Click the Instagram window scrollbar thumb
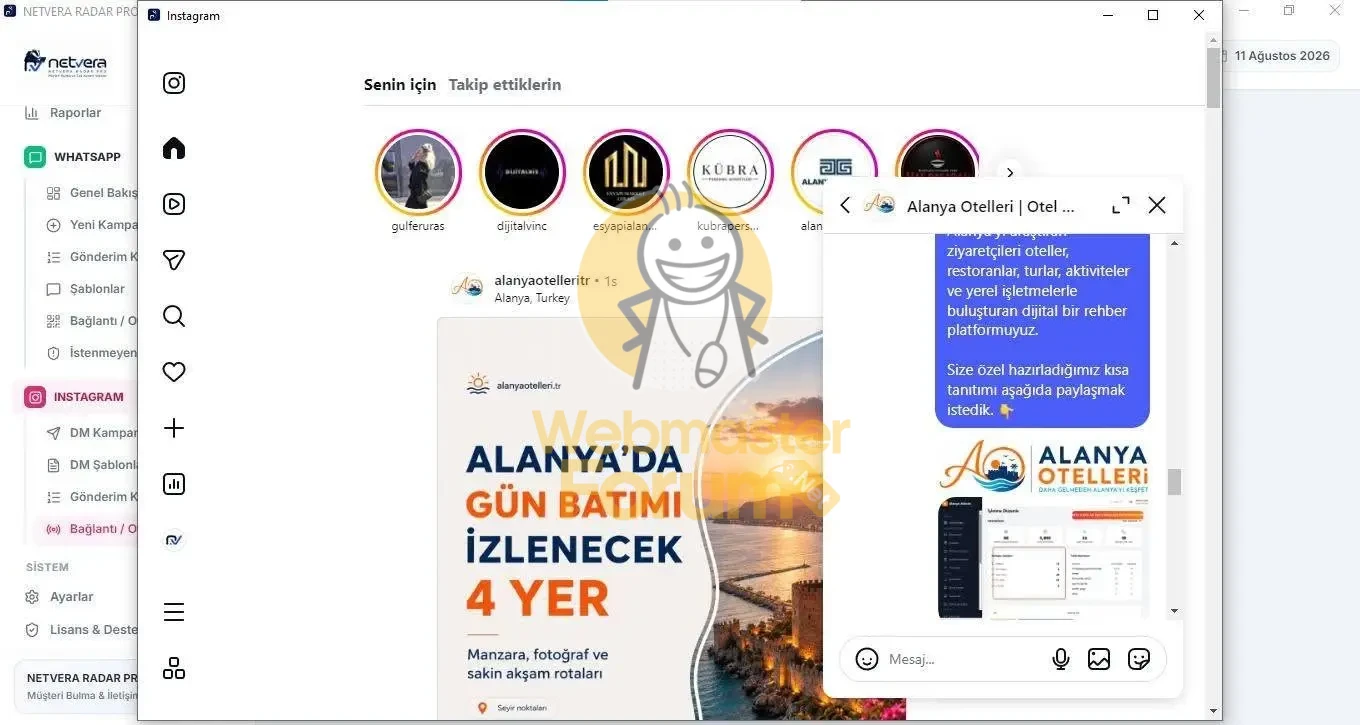Image resolution: width=1360 pixels, height=725 pixels. point(1213,77)
